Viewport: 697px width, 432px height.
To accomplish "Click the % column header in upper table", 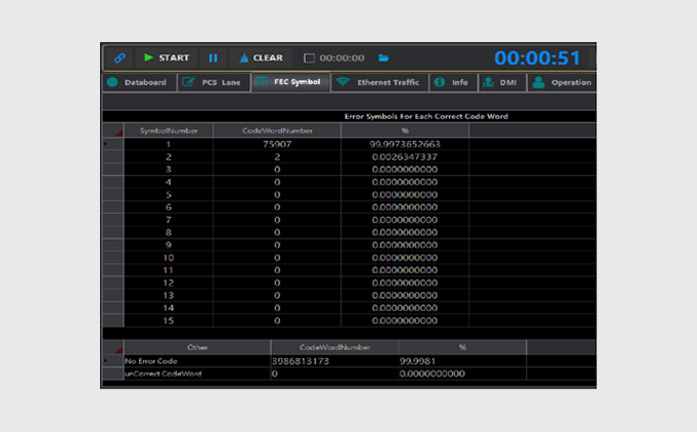I will [x=405, y=131].
